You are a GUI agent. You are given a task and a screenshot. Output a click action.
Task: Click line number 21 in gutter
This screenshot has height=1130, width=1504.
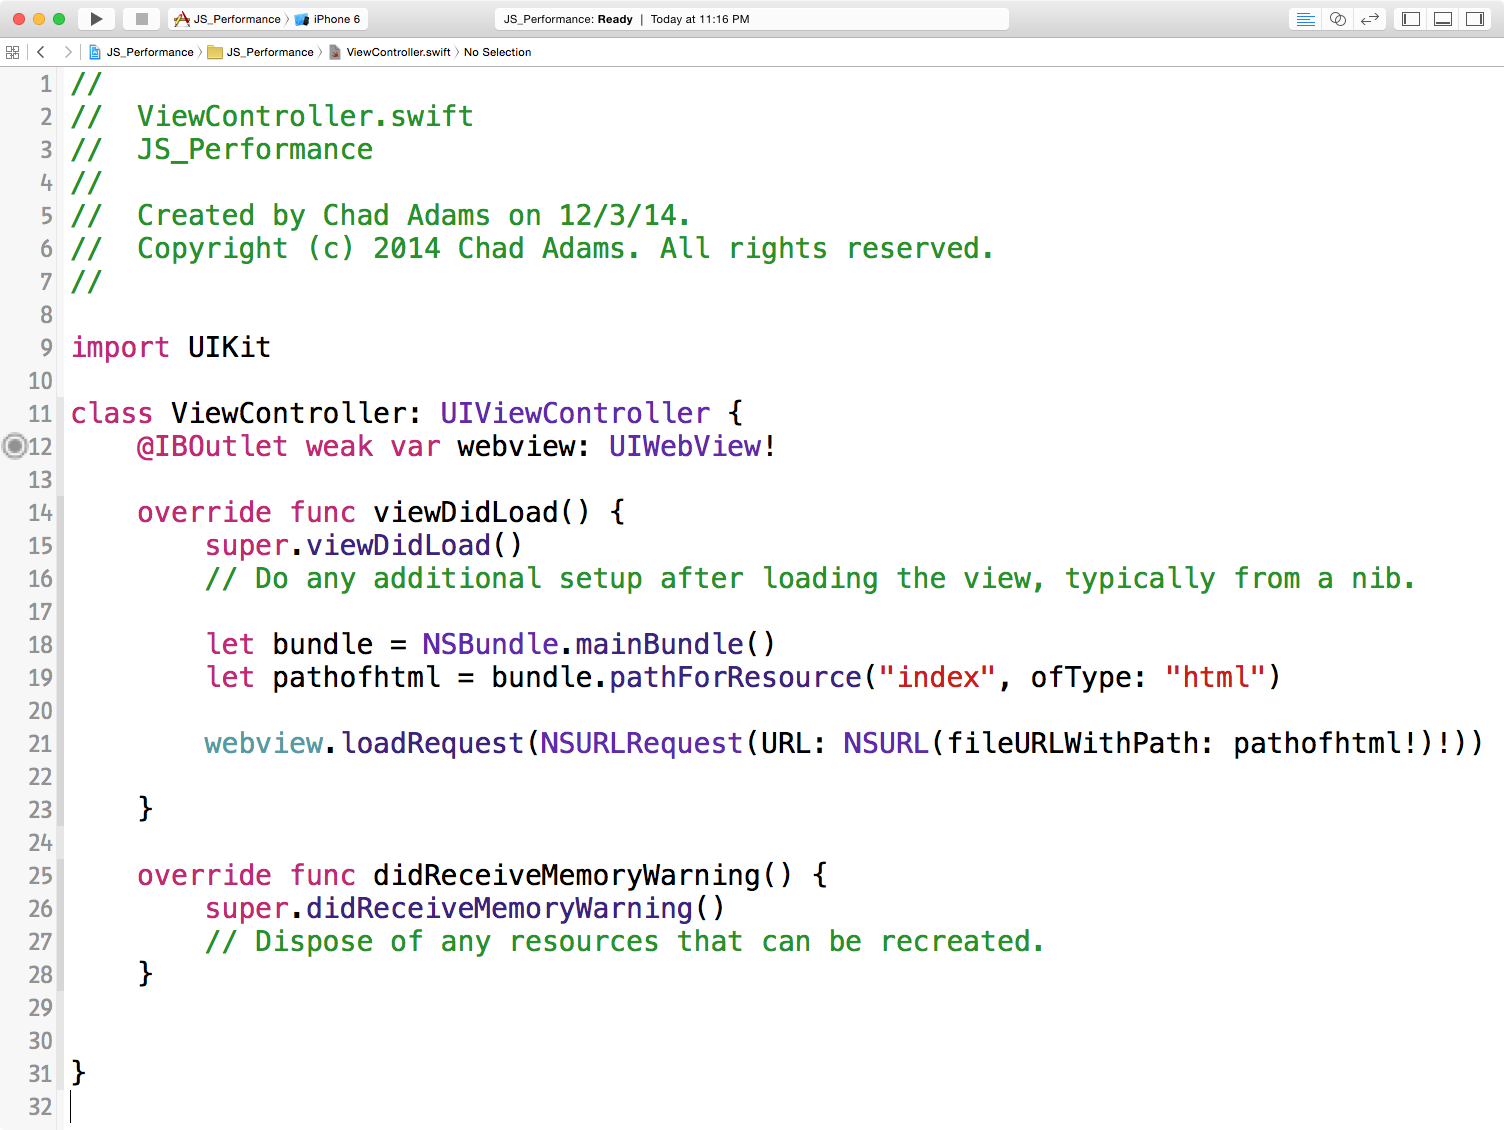40,744
